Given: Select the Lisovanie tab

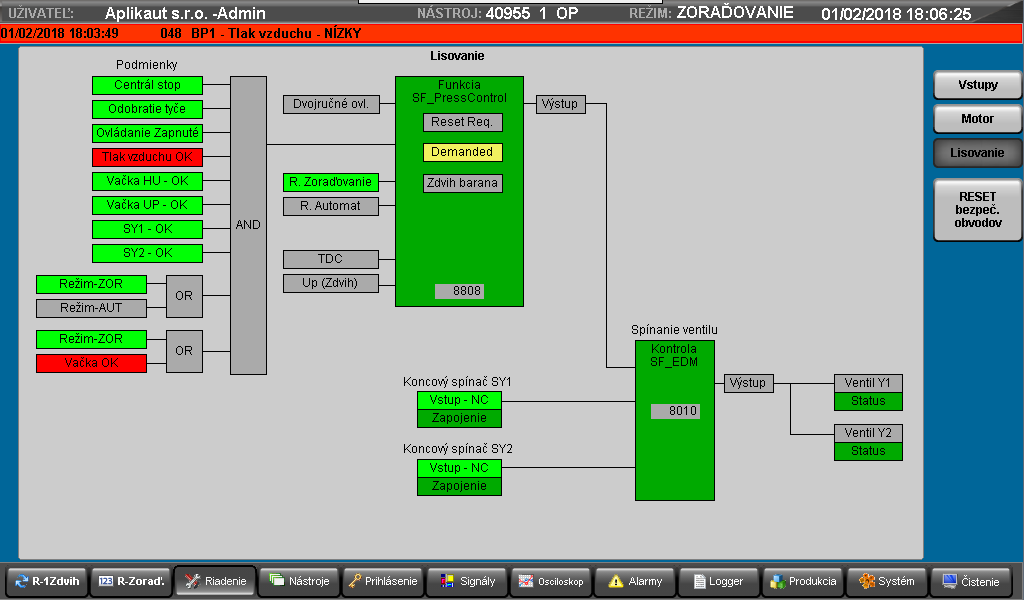Looking at the screenshot, I should click(978, 153).
